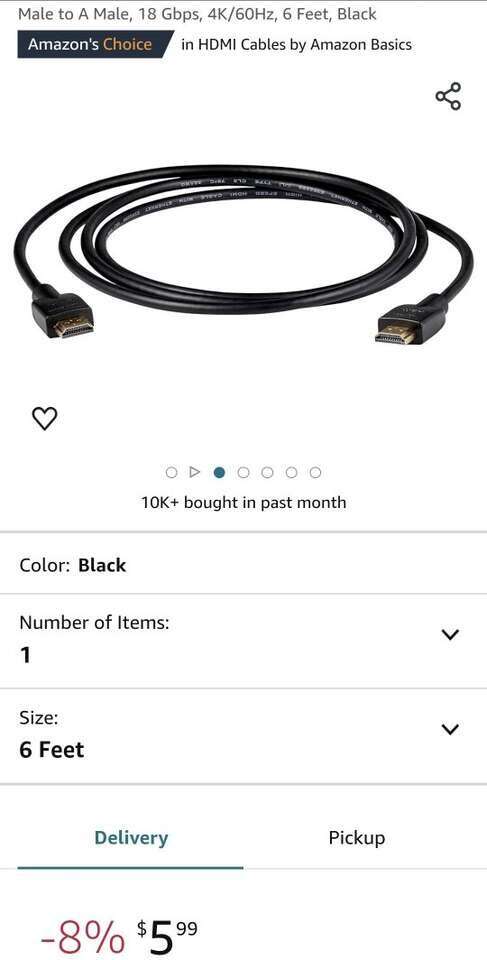
Task: Expand the Size chevron
Action: pos(450,729)
